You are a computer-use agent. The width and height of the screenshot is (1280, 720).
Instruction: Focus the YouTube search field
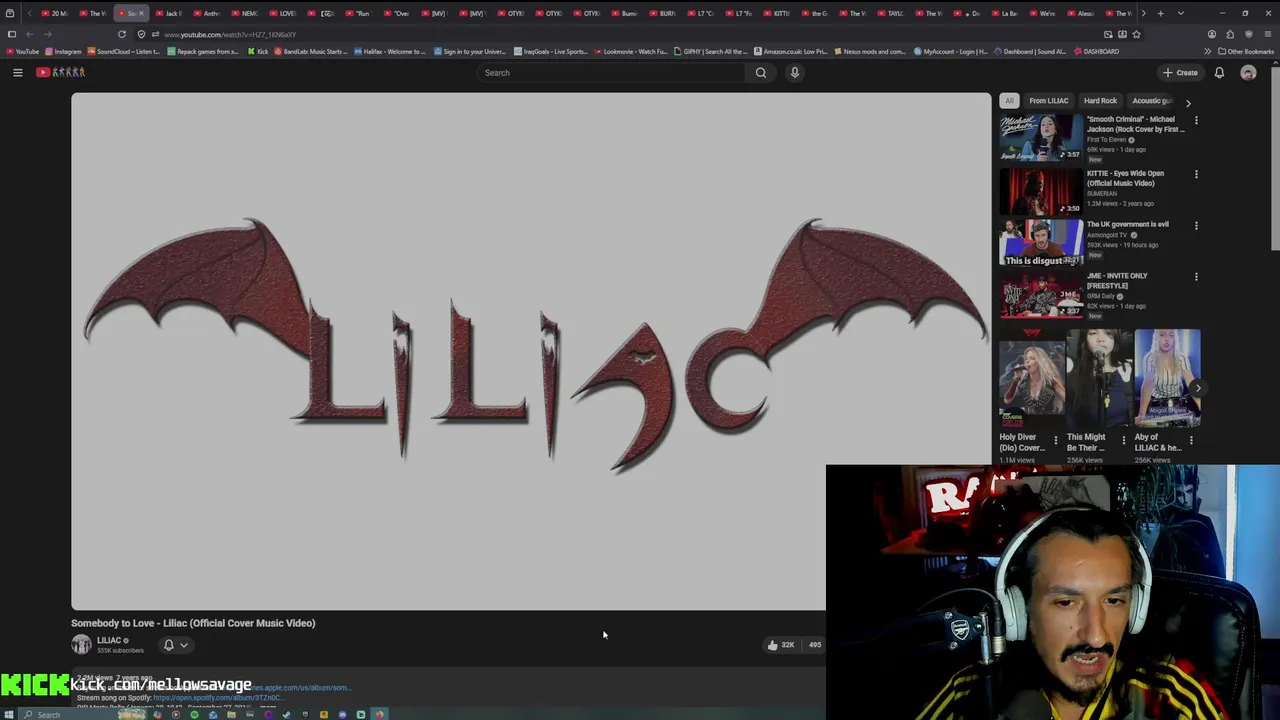click(610, 72)
